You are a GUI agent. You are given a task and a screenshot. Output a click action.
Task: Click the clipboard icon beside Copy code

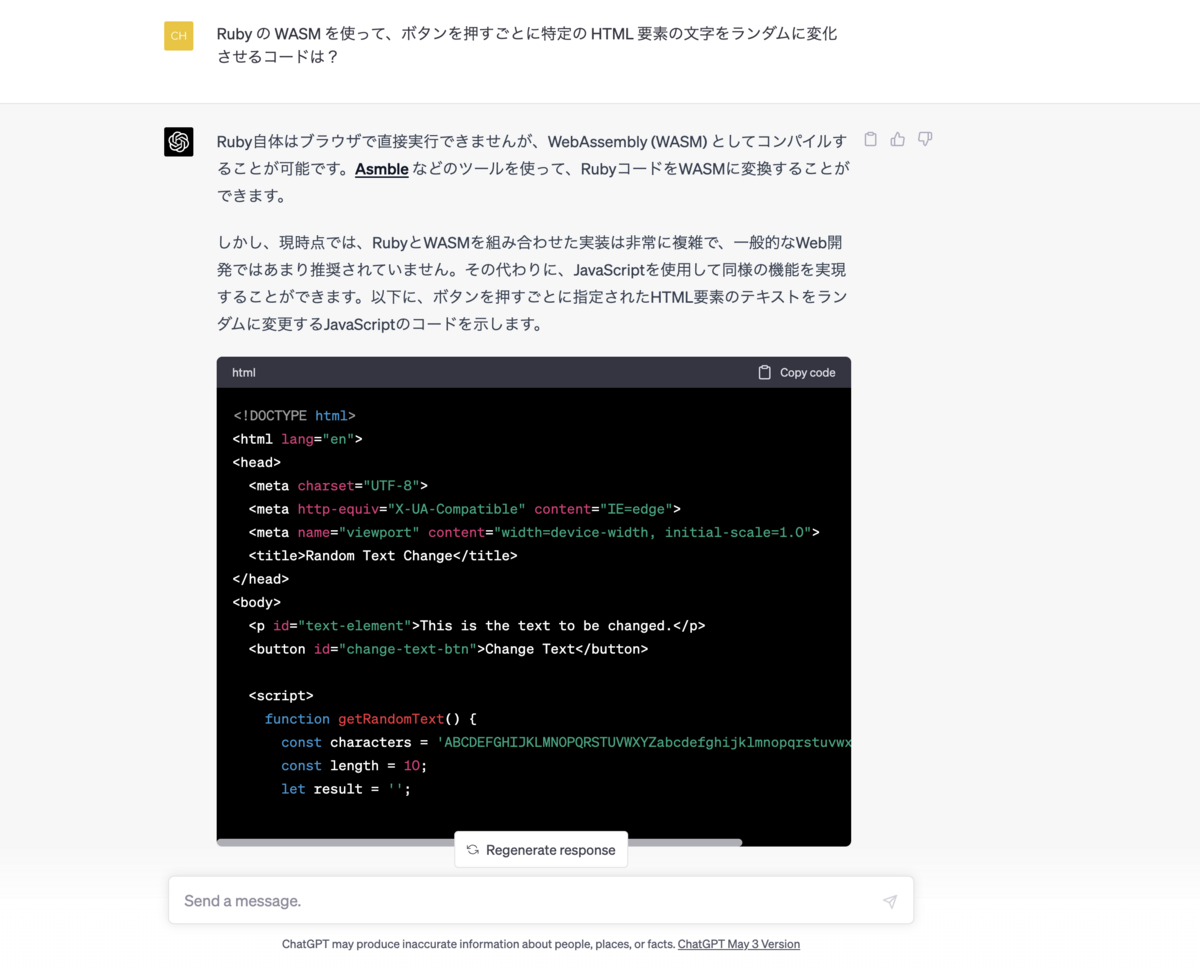765,372
